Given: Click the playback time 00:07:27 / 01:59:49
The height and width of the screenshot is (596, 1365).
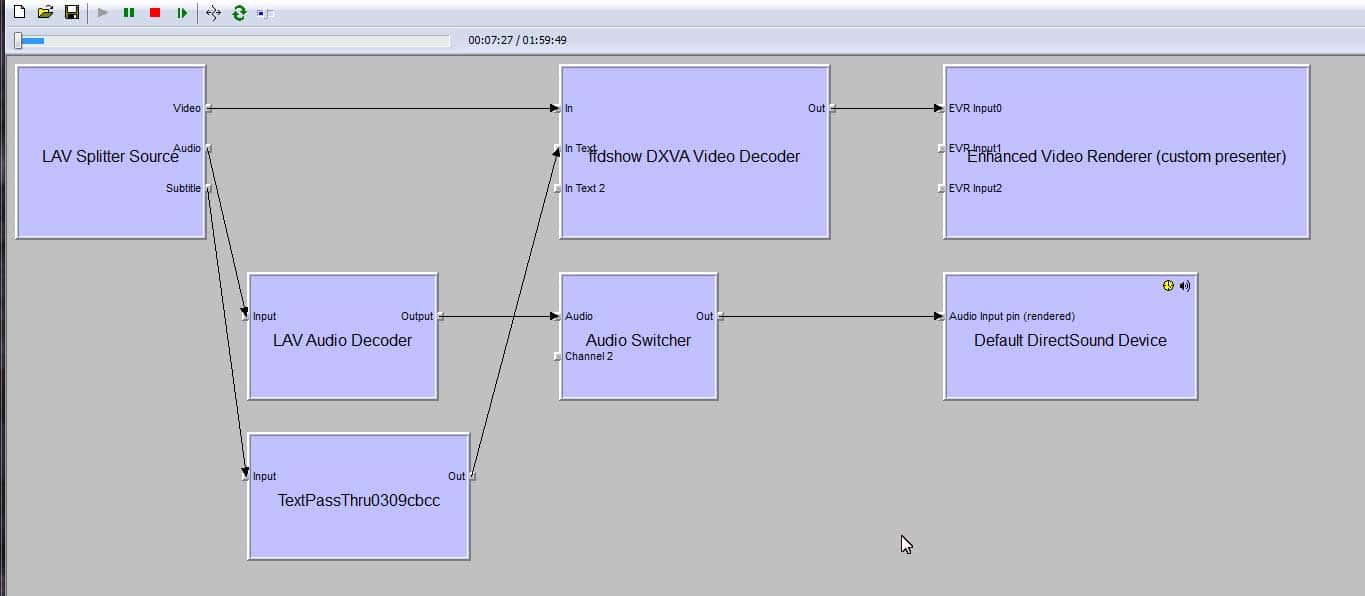Looking at the screenshot, I should tap(517, 40).
